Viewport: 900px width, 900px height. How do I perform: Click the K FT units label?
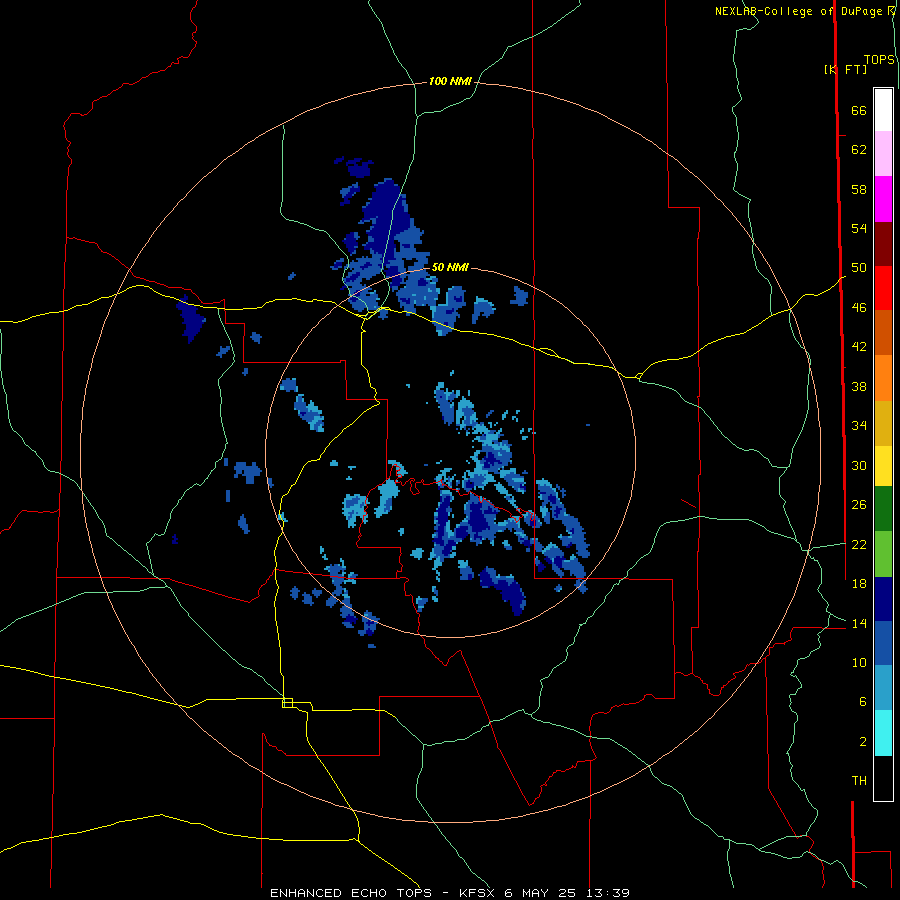tap(845, 69)
